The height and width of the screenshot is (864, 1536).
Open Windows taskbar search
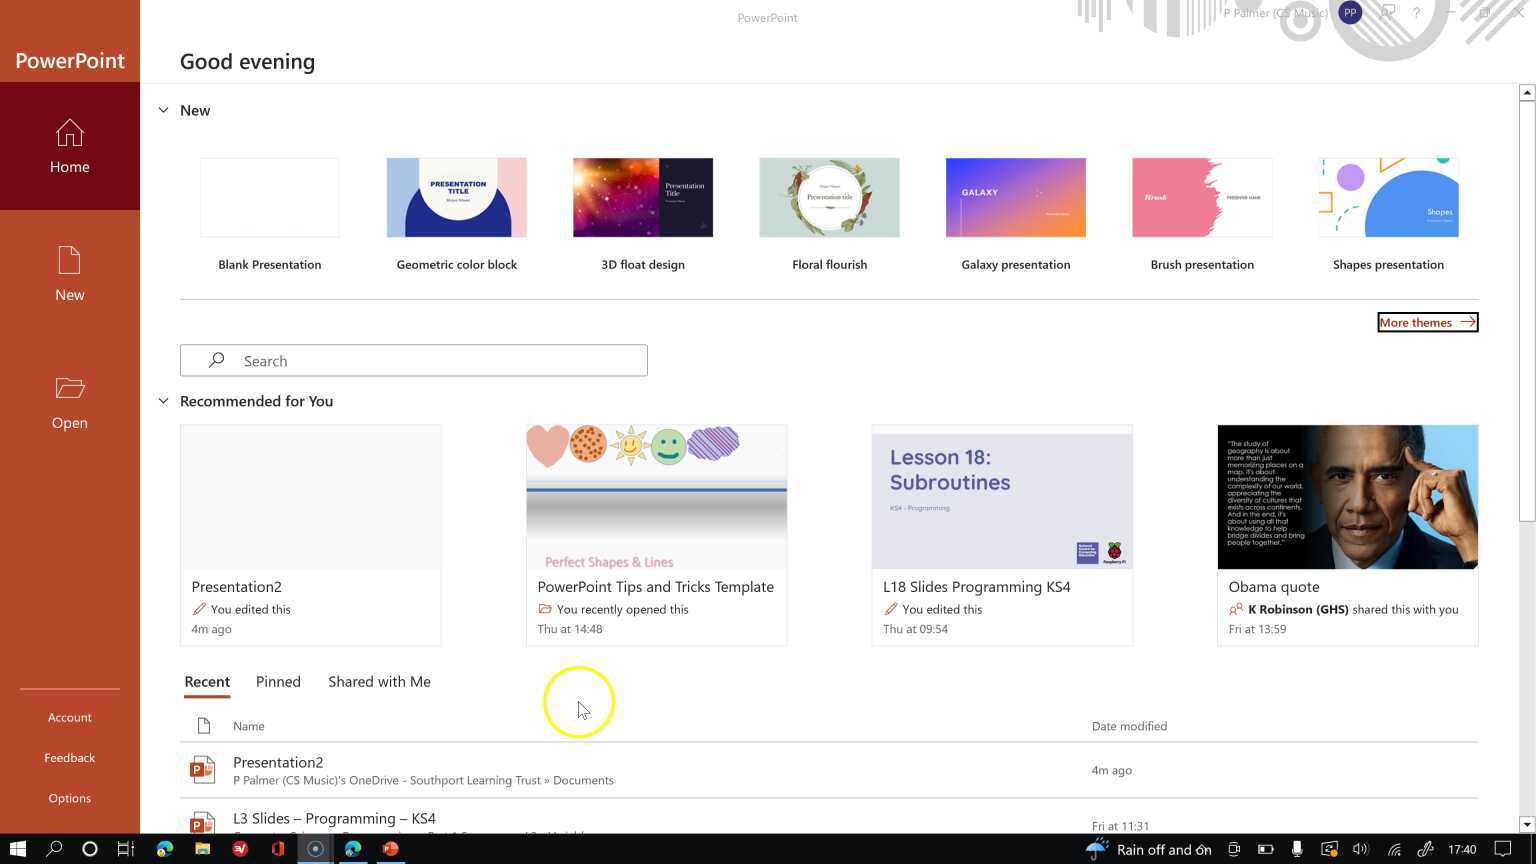54,849
